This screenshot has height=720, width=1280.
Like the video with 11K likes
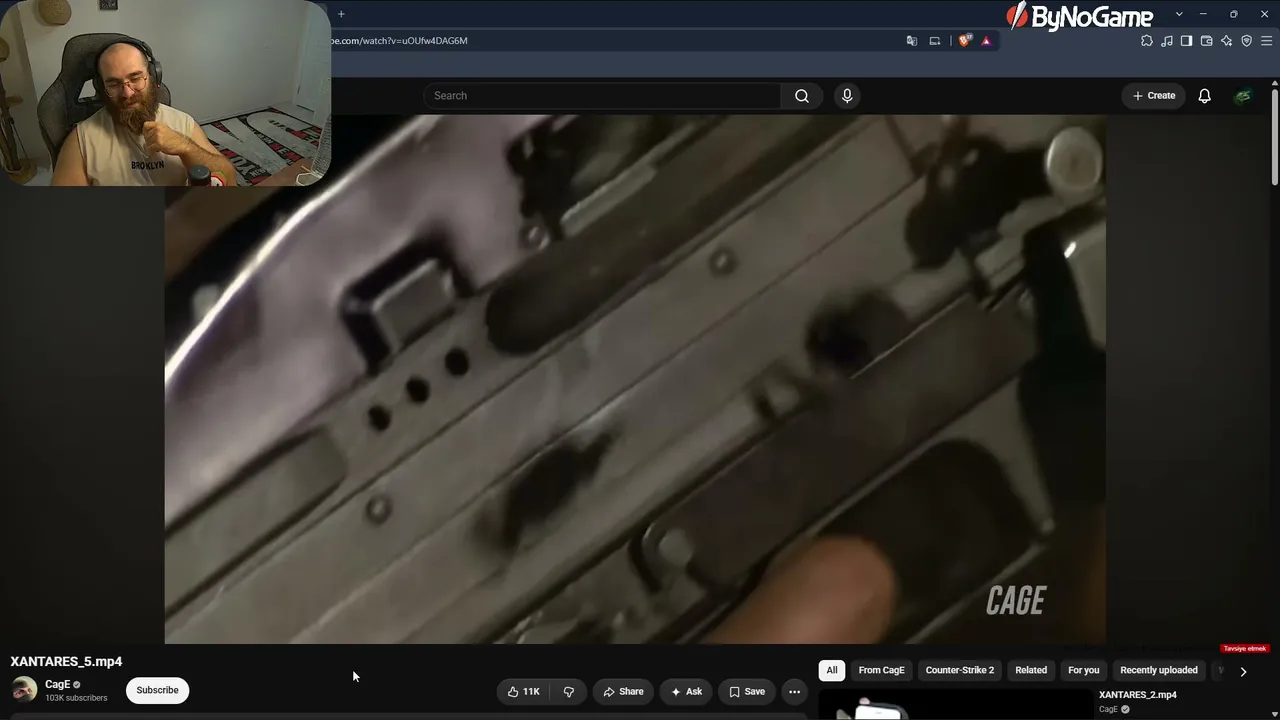[523, 691]
